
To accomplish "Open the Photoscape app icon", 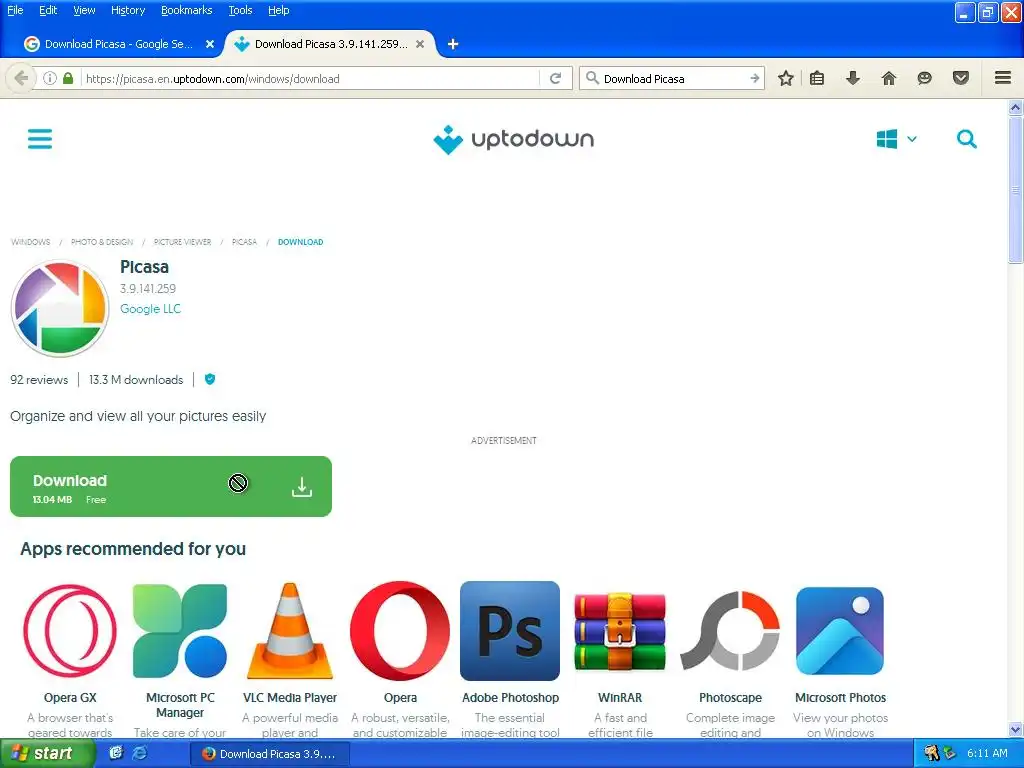I will coord(730,631).
